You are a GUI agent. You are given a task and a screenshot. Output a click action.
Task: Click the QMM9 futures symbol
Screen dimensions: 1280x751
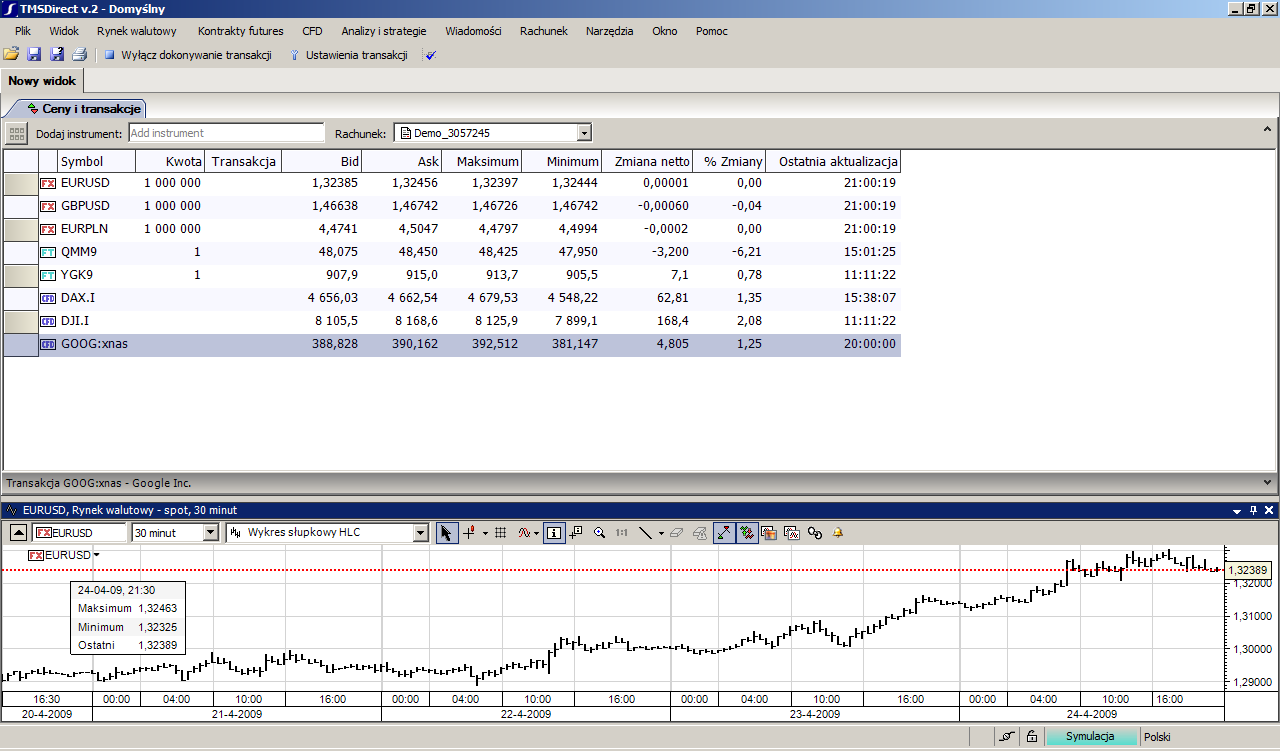pyautogui.click(x=78, y=252)
